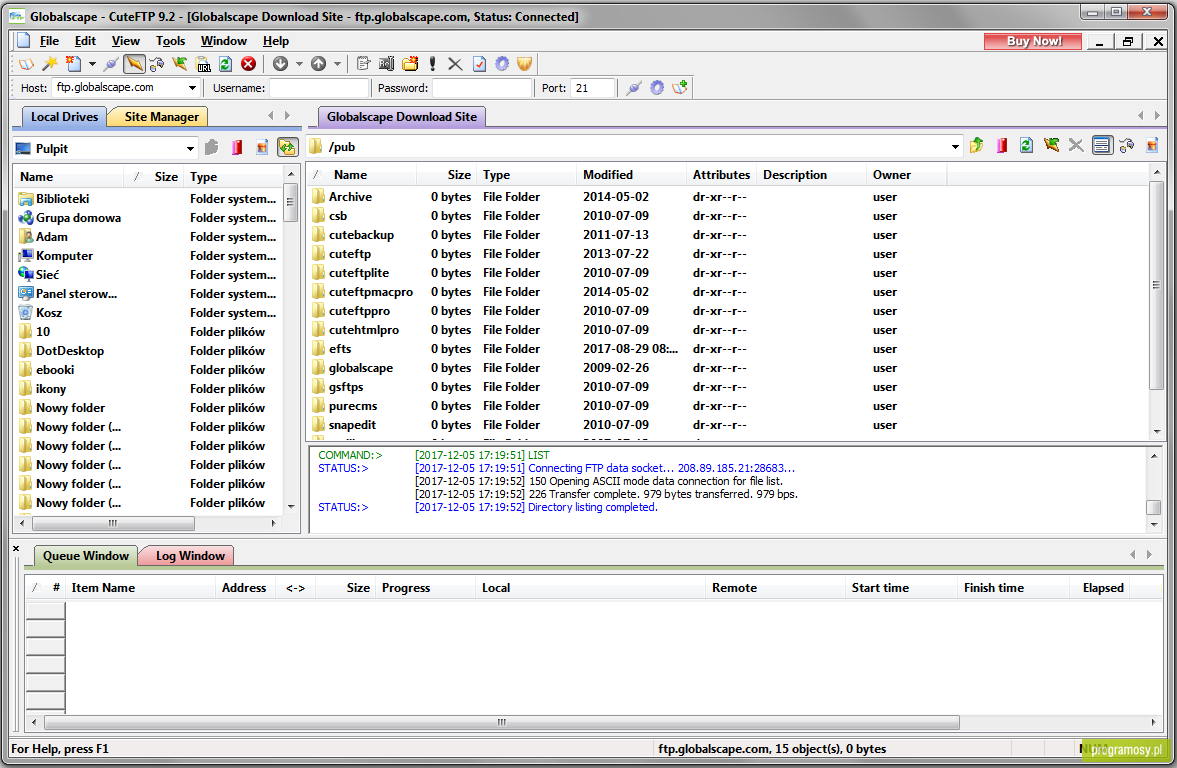Screen dimensions: 1177x768
Task: Open the Site Manager book icon in toolbar
Action: 26,64
